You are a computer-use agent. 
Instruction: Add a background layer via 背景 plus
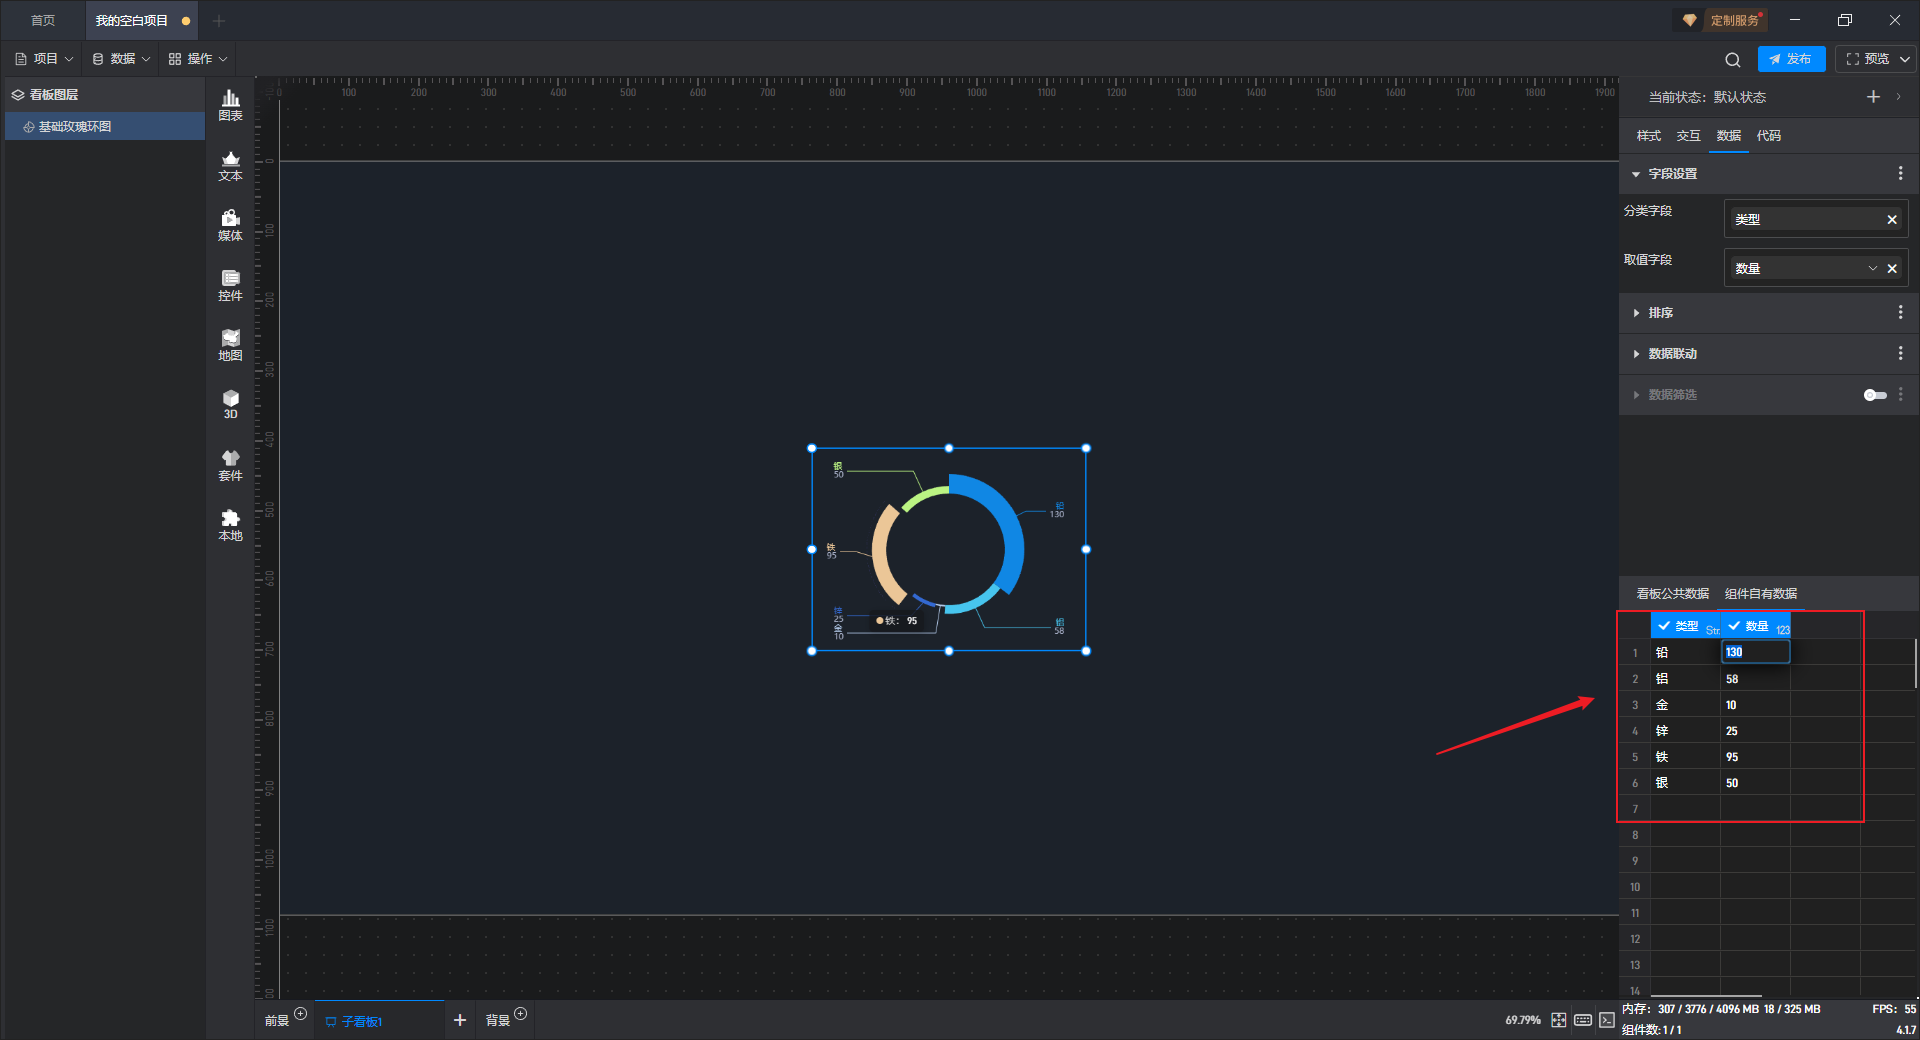tap(520, 1014)
